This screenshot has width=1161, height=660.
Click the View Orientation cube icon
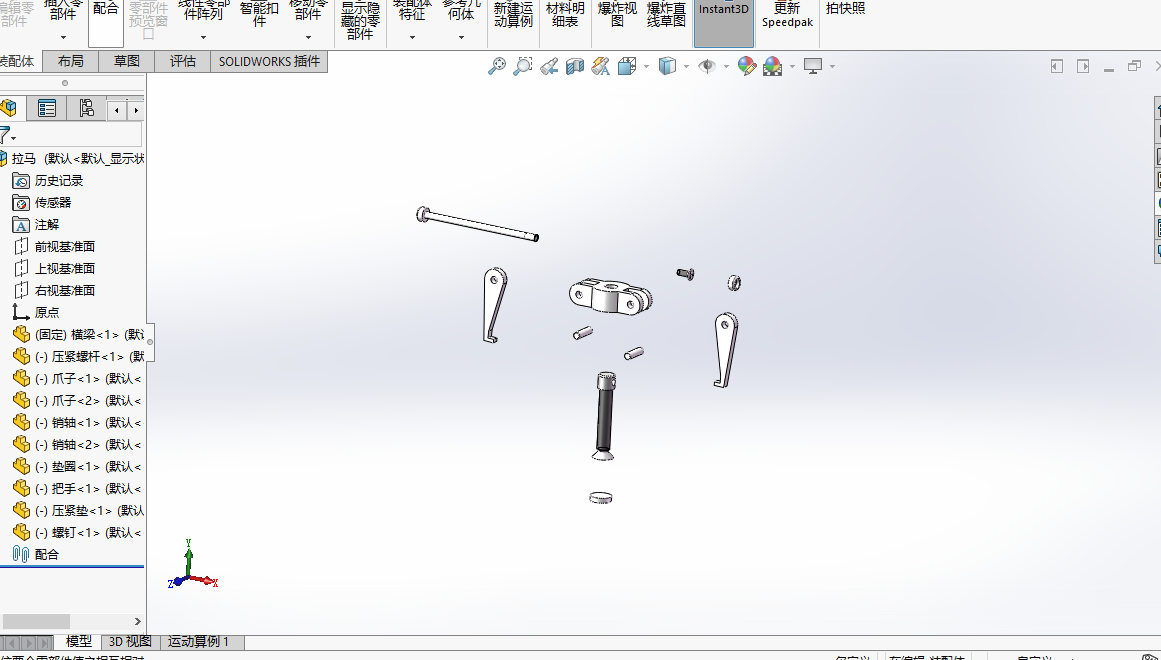626,66
